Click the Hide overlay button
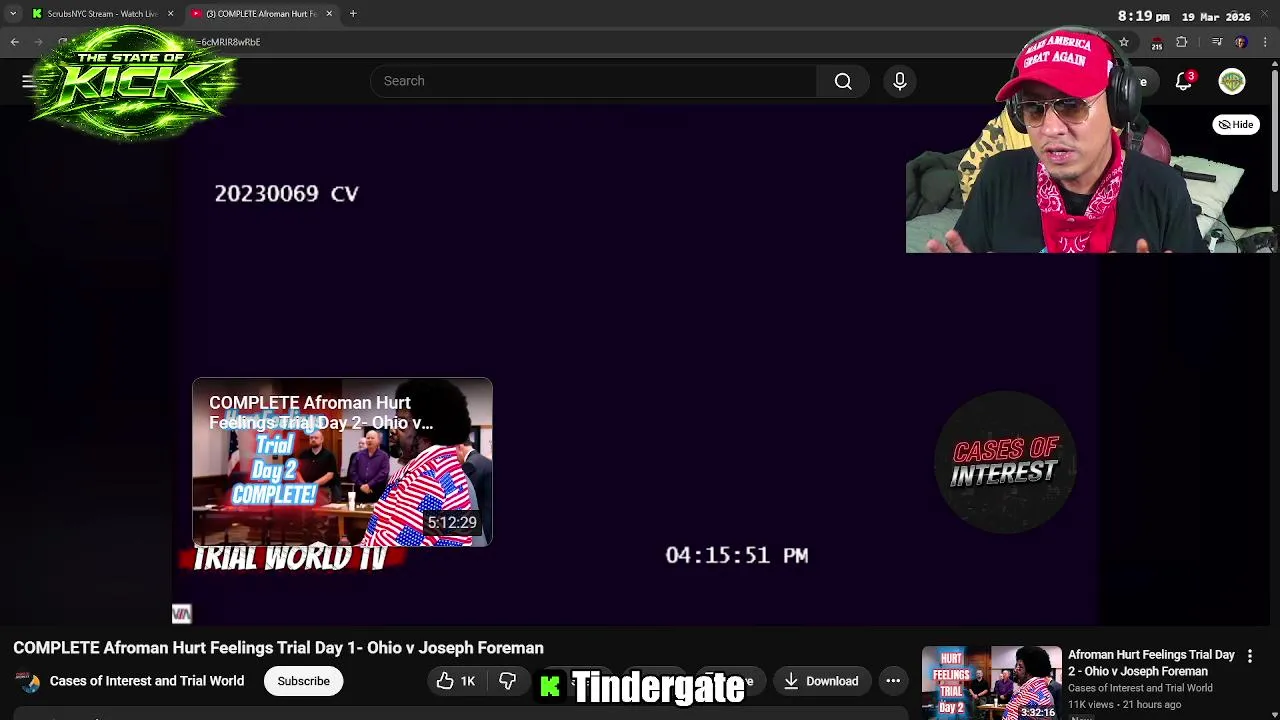 pyautogui.click(x=1236, y=125)
